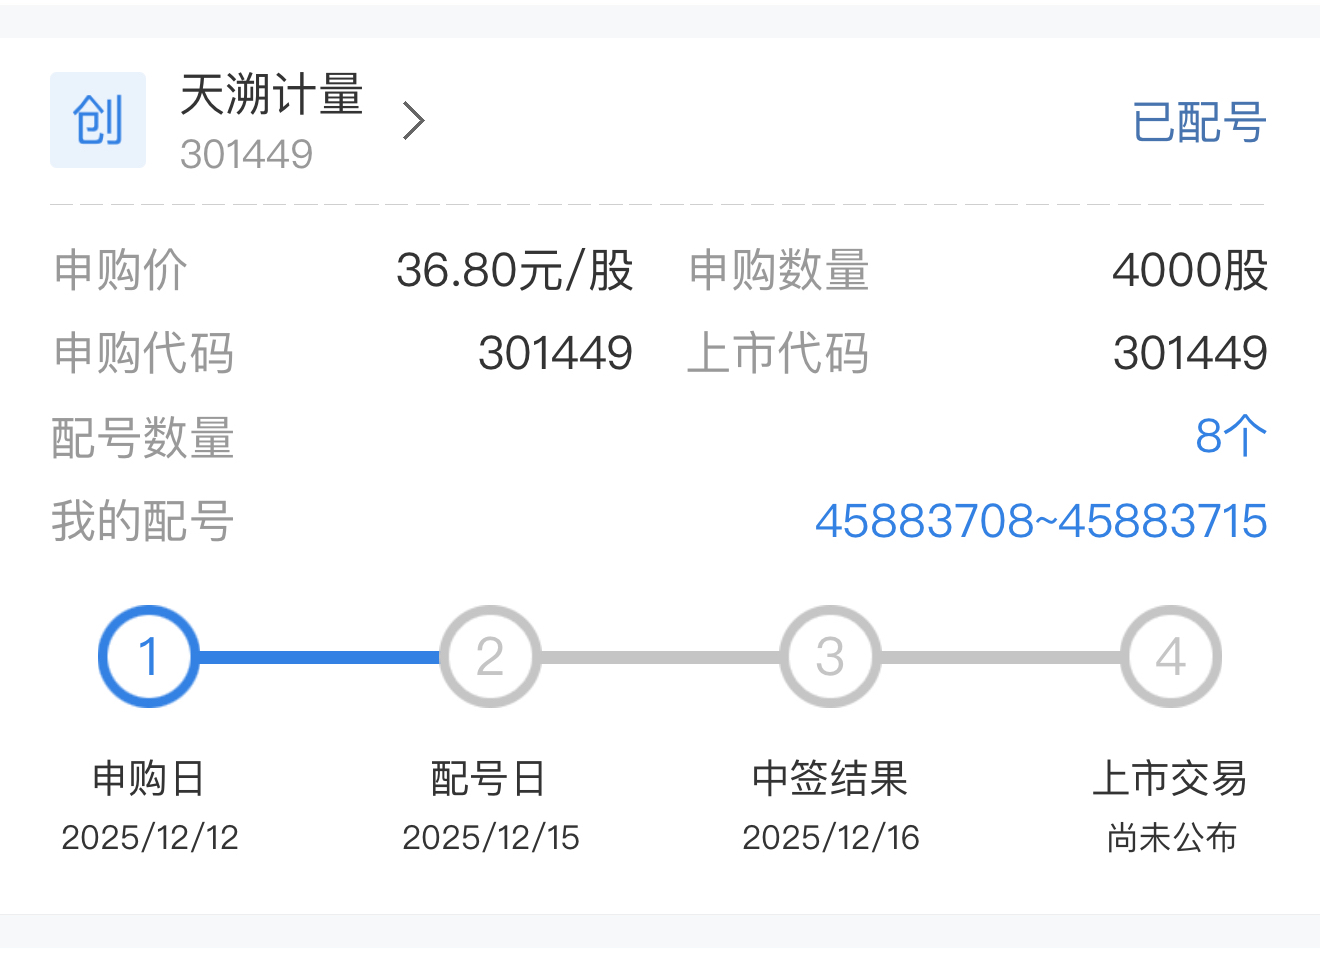Click step 4 circle for 上市交易
Image resolution: width=1320 pixels, height=966 pixels.
1171,657
